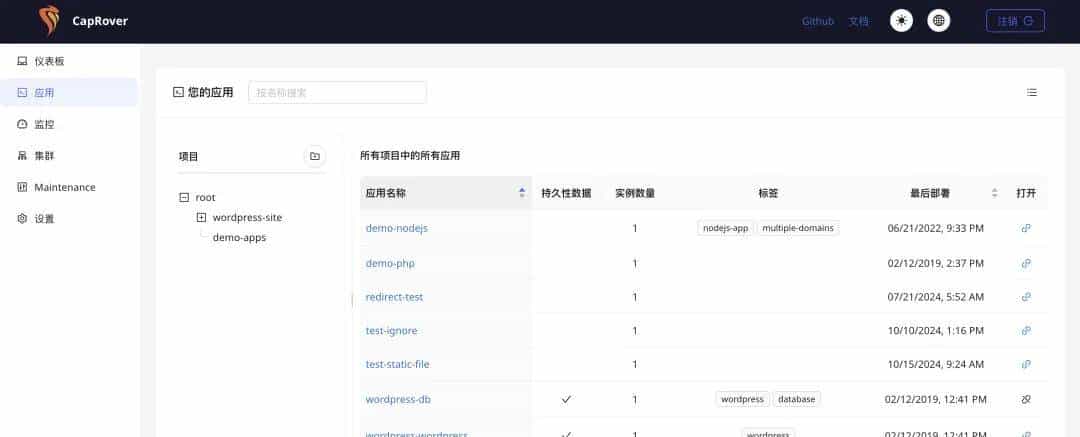Click the 07/21/2024, 5:52 AM date cell
The width and height of the screenshot is (1080, 437).
(935, 297)
